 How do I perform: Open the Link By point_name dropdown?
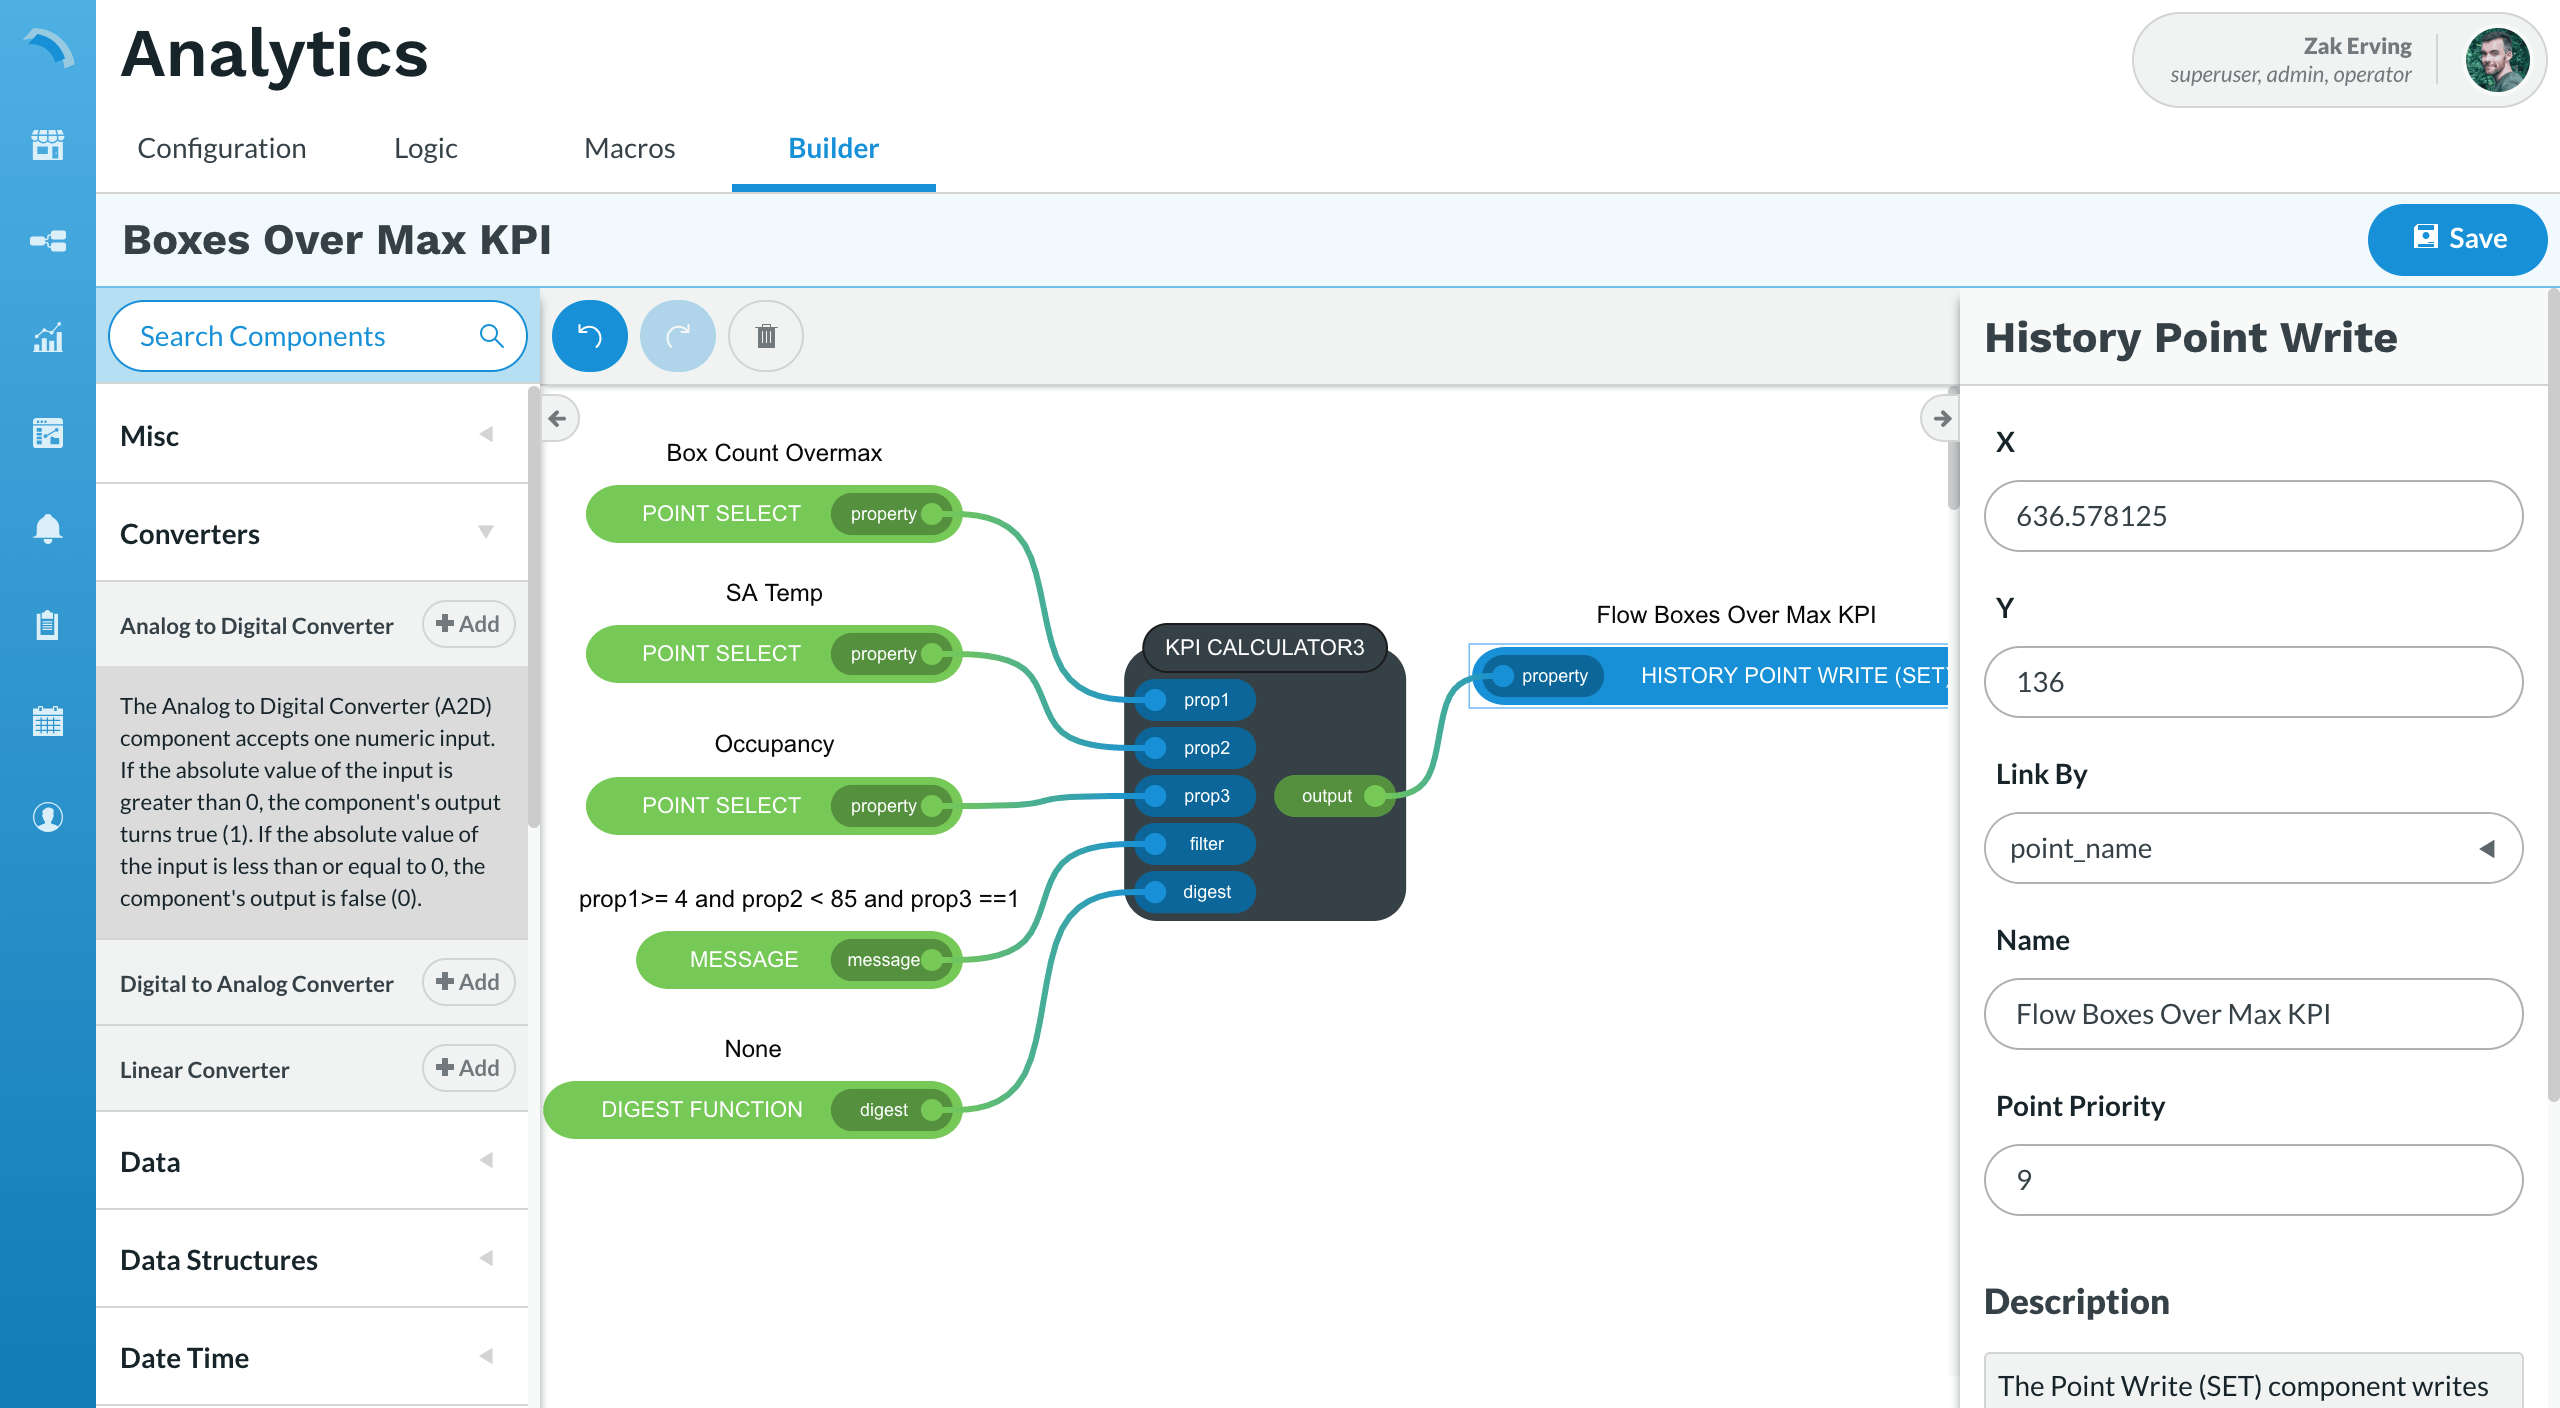coord(2253,848)
